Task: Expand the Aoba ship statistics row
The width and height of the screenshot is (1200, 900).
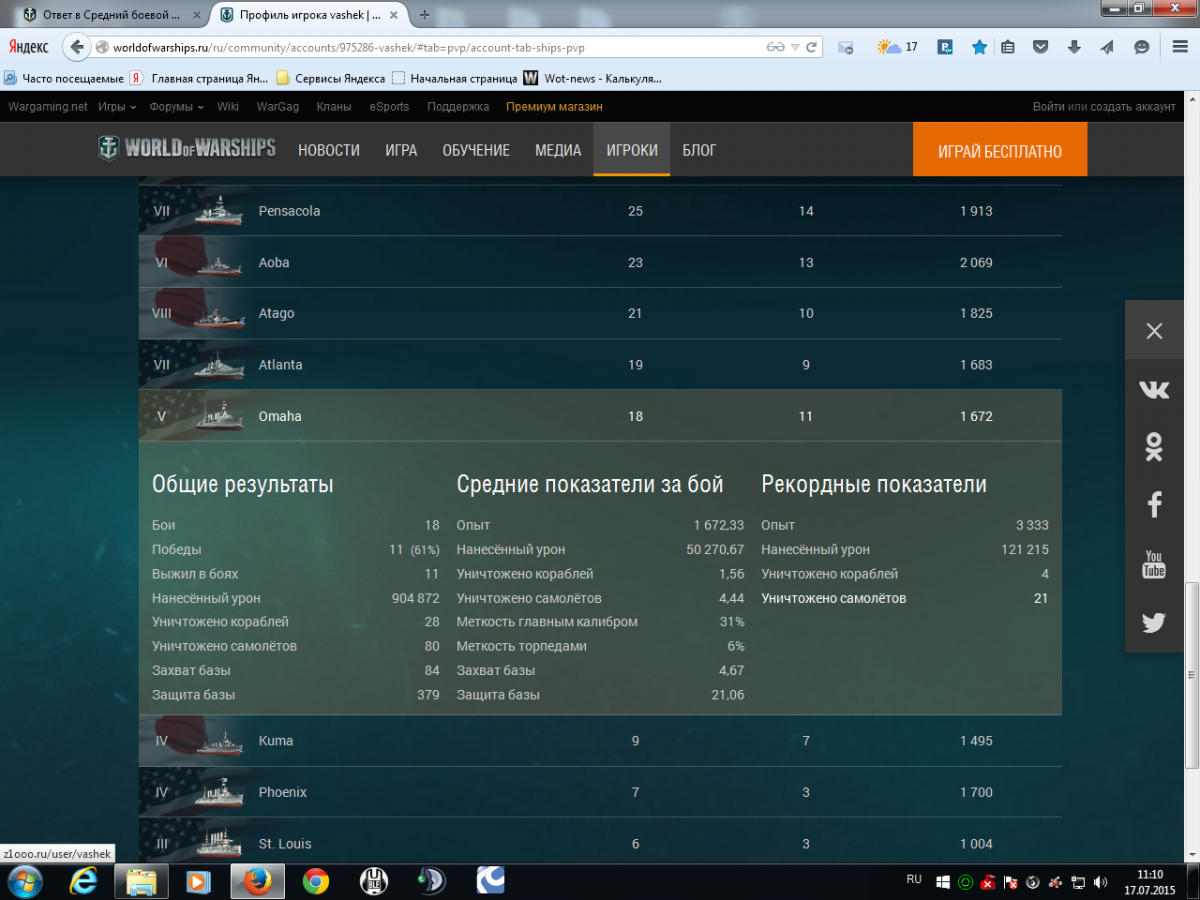Action: [x=600, y=262]
